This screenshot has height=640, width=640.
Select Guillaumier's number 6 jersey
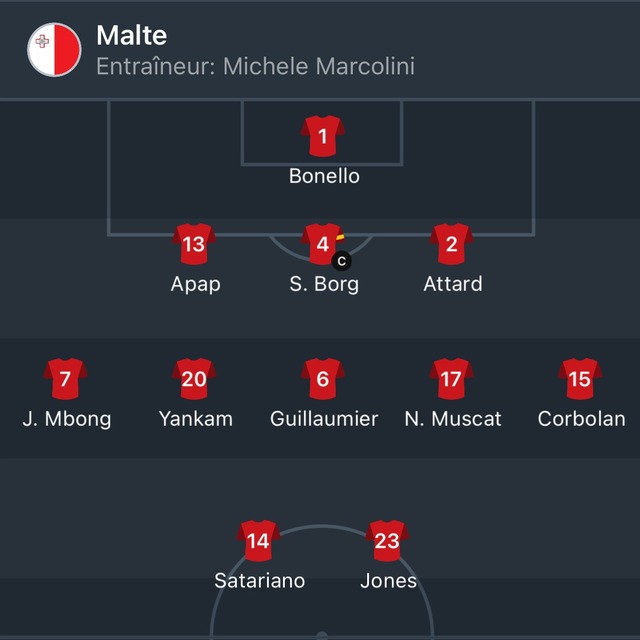pos(323,379)
